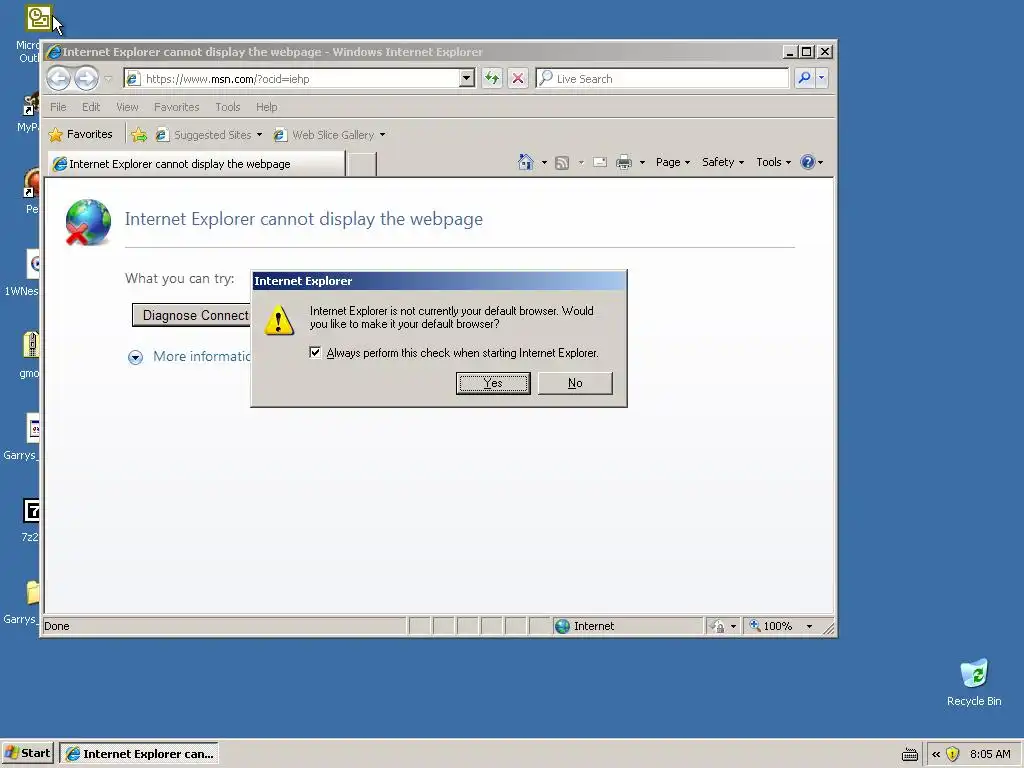Click Add to Favorites Bar icon
Viewport: 1024px width, 768px height.
point(139,135)
